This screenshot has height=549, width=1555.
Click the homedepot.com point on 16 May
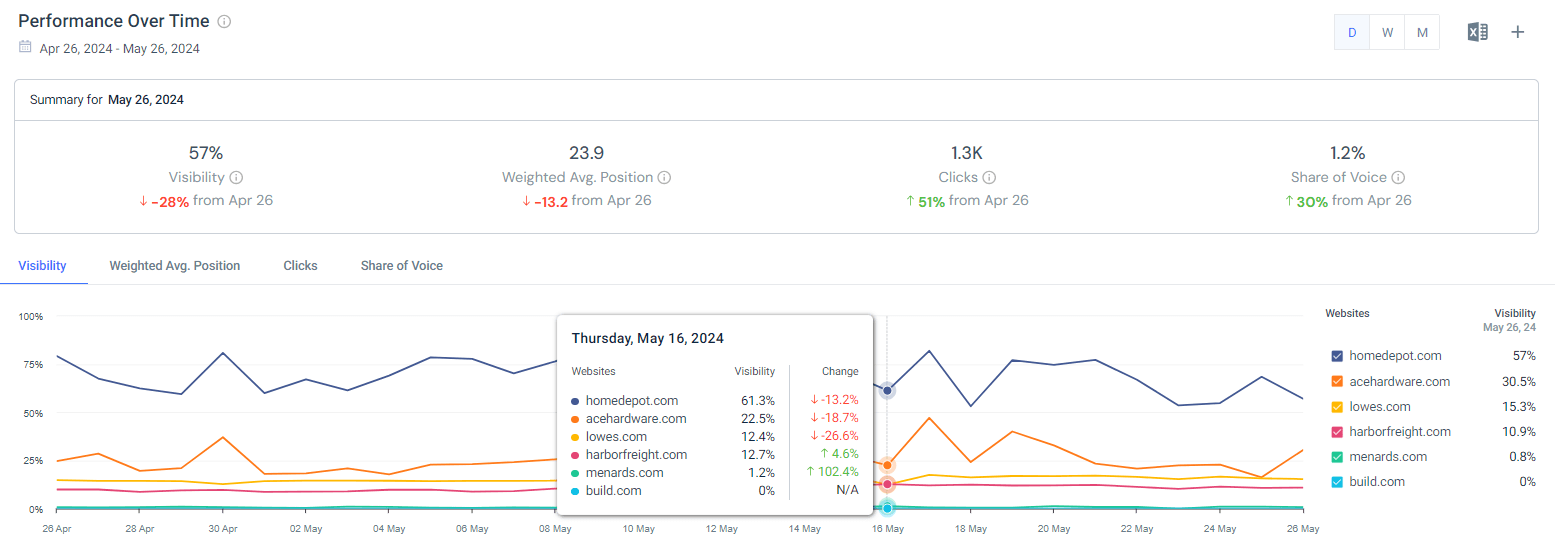coord(887,390)
